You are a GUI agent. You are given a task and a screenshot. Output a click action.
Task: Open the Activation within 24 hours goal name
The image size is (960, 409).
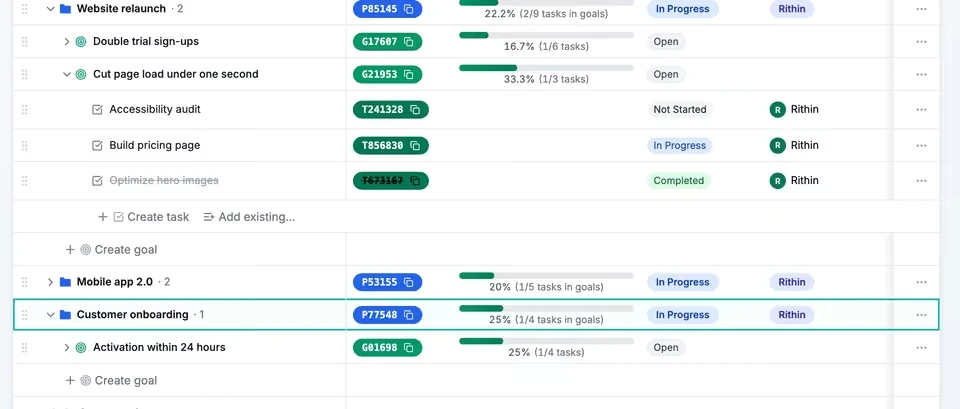pos(159,347)
